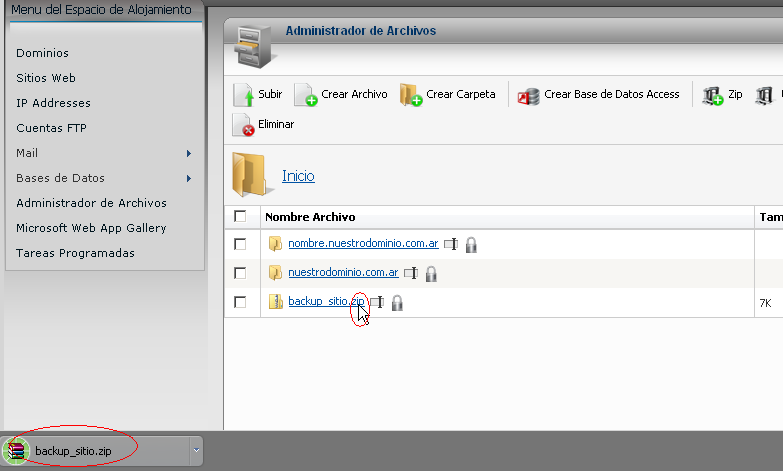Click folder icon of nuestrodominio.com.ar row
This screenshot has width=783, height=471.
click(275, 273)
